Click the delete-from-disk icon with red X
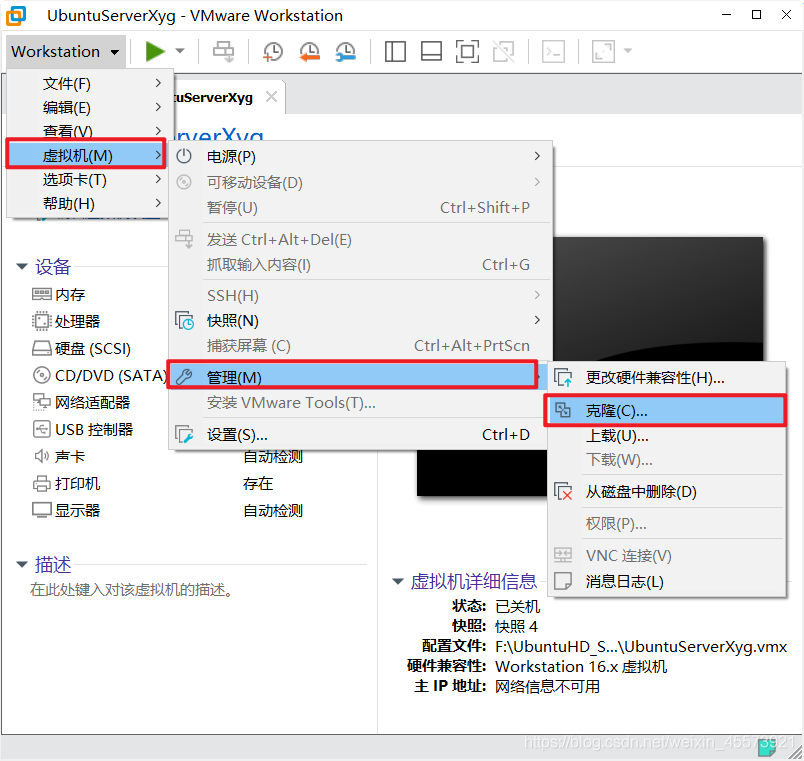This screenshot has width=804, height=761. click(563, 491)
